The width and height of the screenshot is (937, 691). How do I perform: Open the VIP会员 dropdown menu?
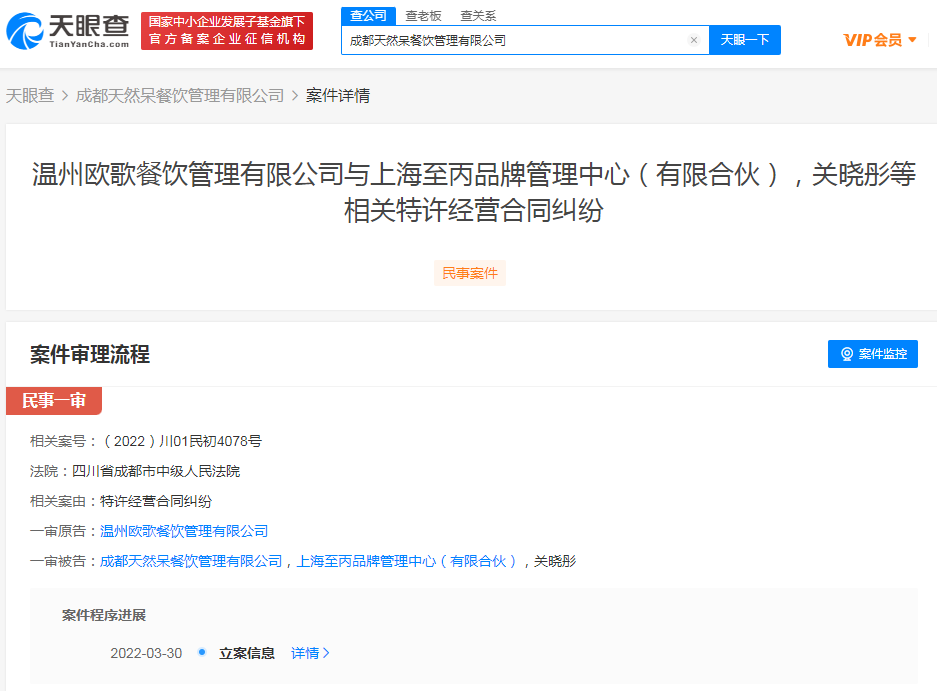(880, 40)
